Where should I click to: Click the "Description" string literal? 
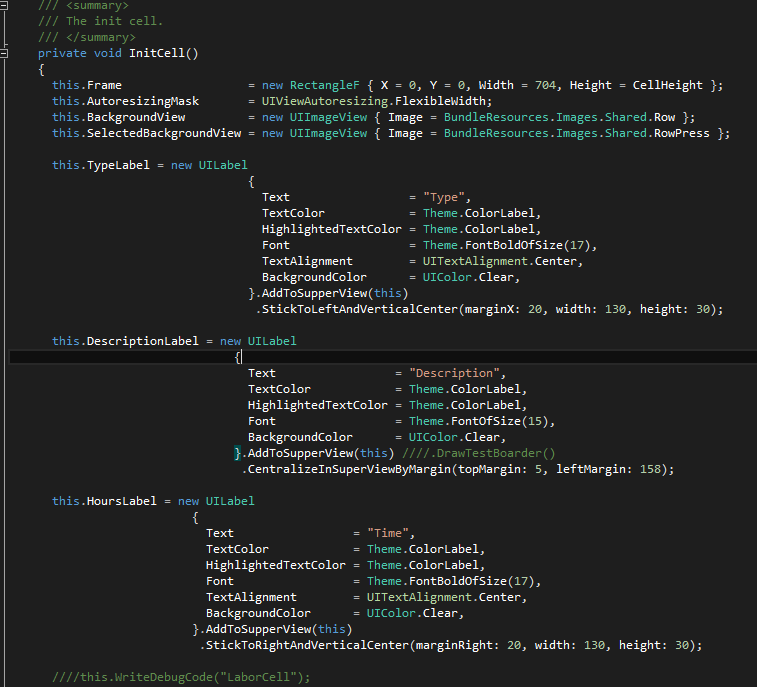tap(454, 373)
